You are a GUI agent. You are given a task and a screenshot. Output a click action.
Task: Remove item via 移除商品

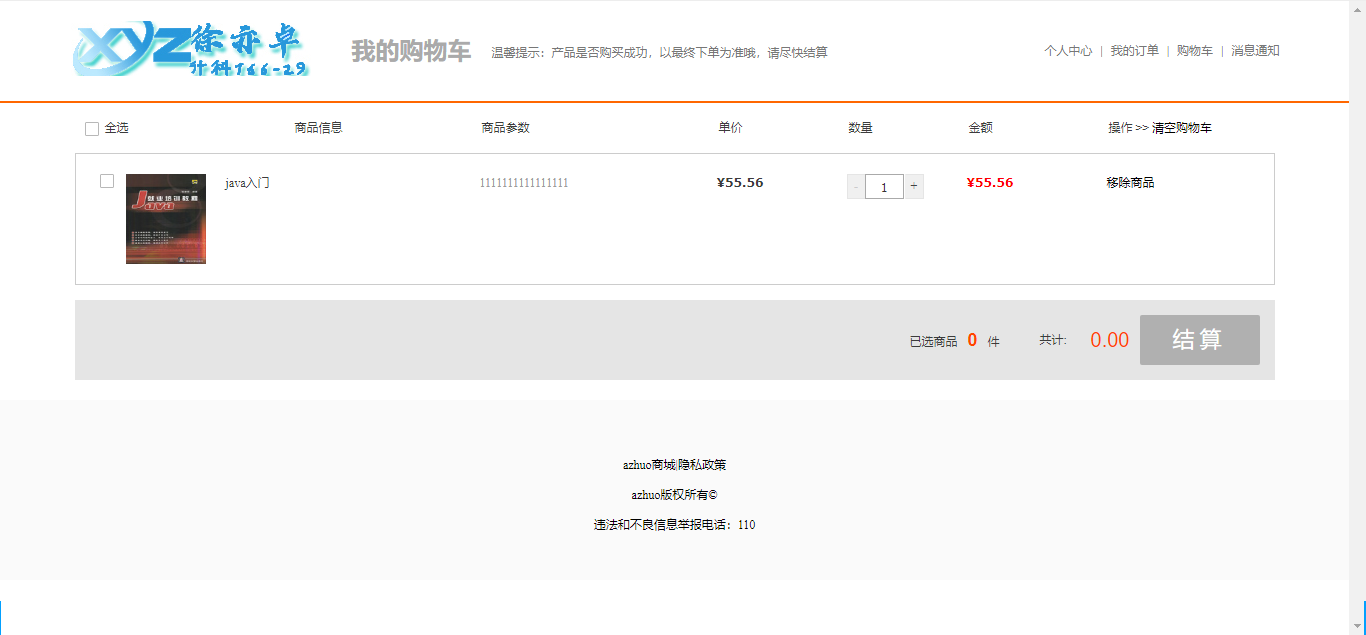click(1130, 183)
